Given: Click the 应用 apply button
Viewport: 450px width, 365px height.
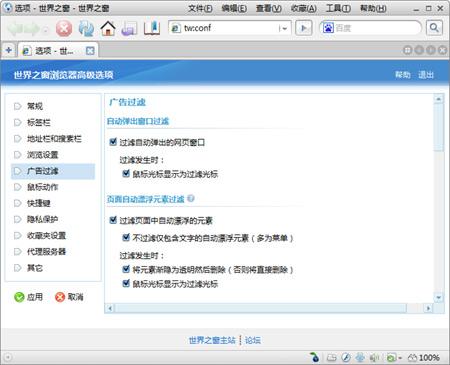Looking at the screenshot, I should (29, 297).
